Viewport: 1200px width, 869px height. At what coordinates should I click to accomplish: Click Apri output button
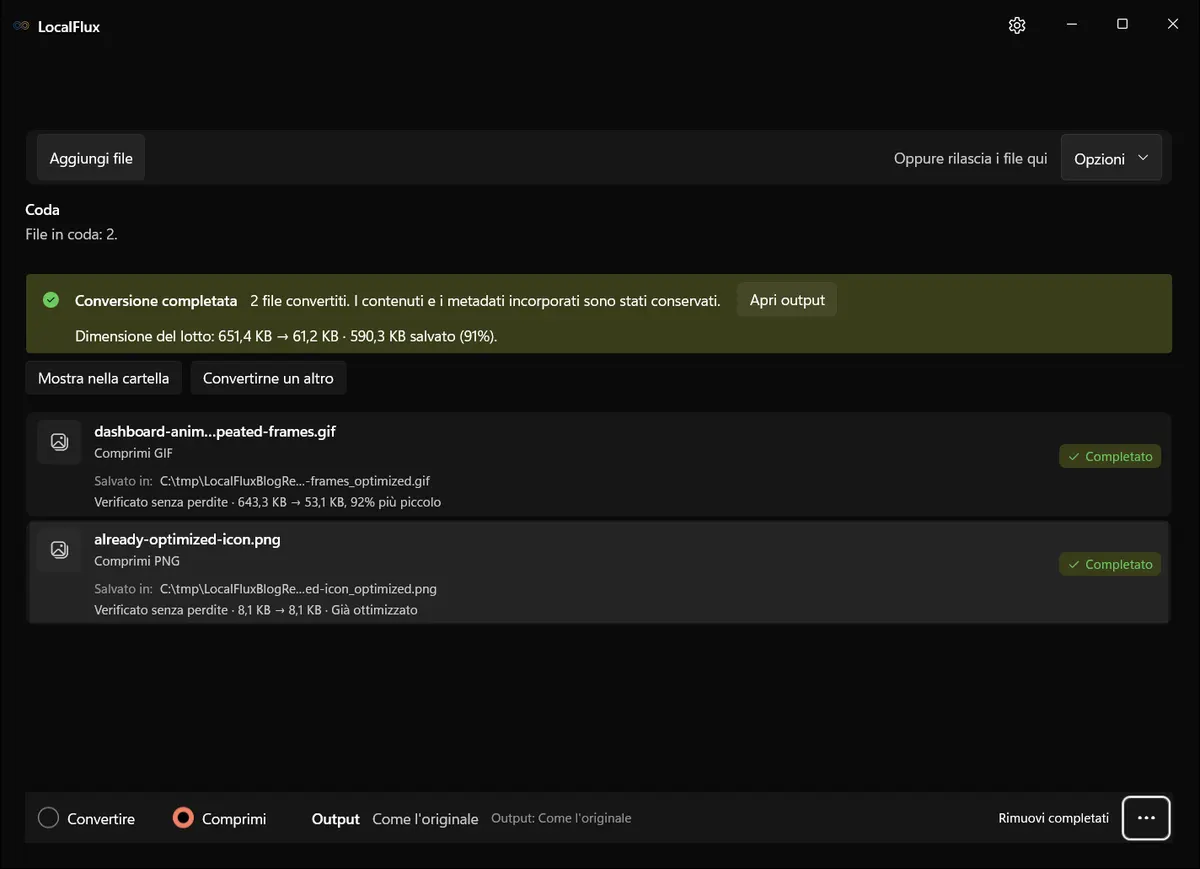pyautogui.click(x=787, y=300)
